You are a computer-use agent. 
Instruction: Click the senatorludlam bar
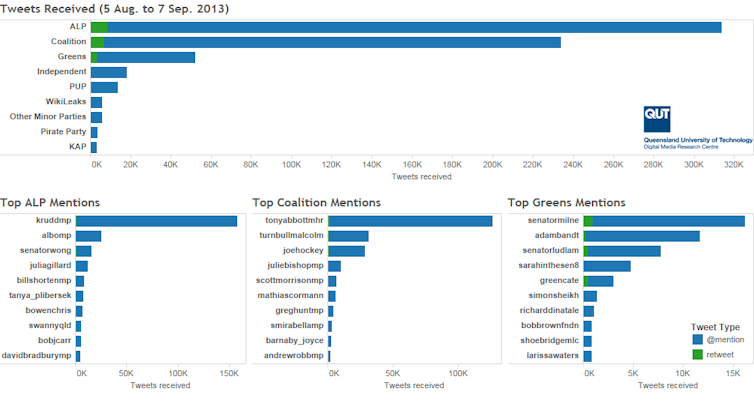(622, 251)
